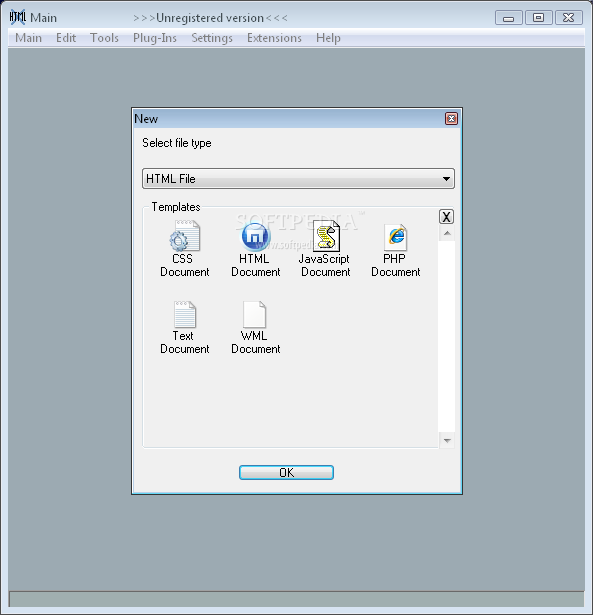Open the Extensions menu
593x615 pixels.
pyautogui.click(x=274, y=38)
